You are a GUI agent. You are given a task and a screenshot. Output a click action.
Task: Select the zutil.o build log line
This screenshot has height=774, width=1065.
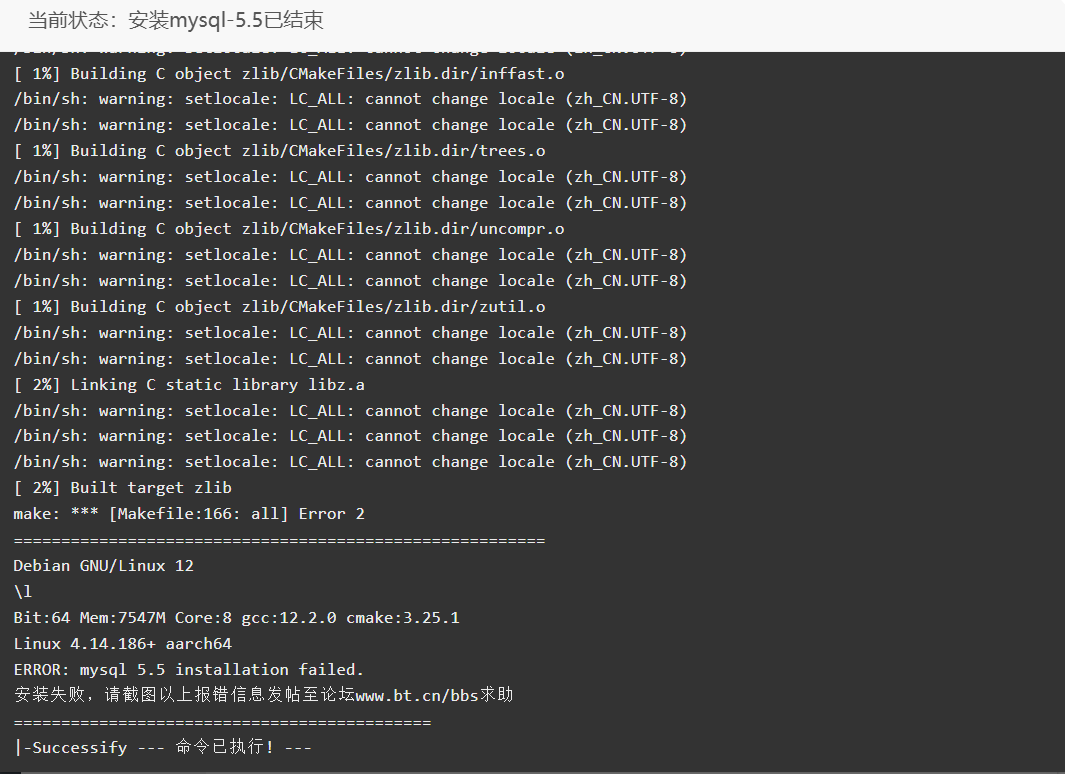point(279,307)
